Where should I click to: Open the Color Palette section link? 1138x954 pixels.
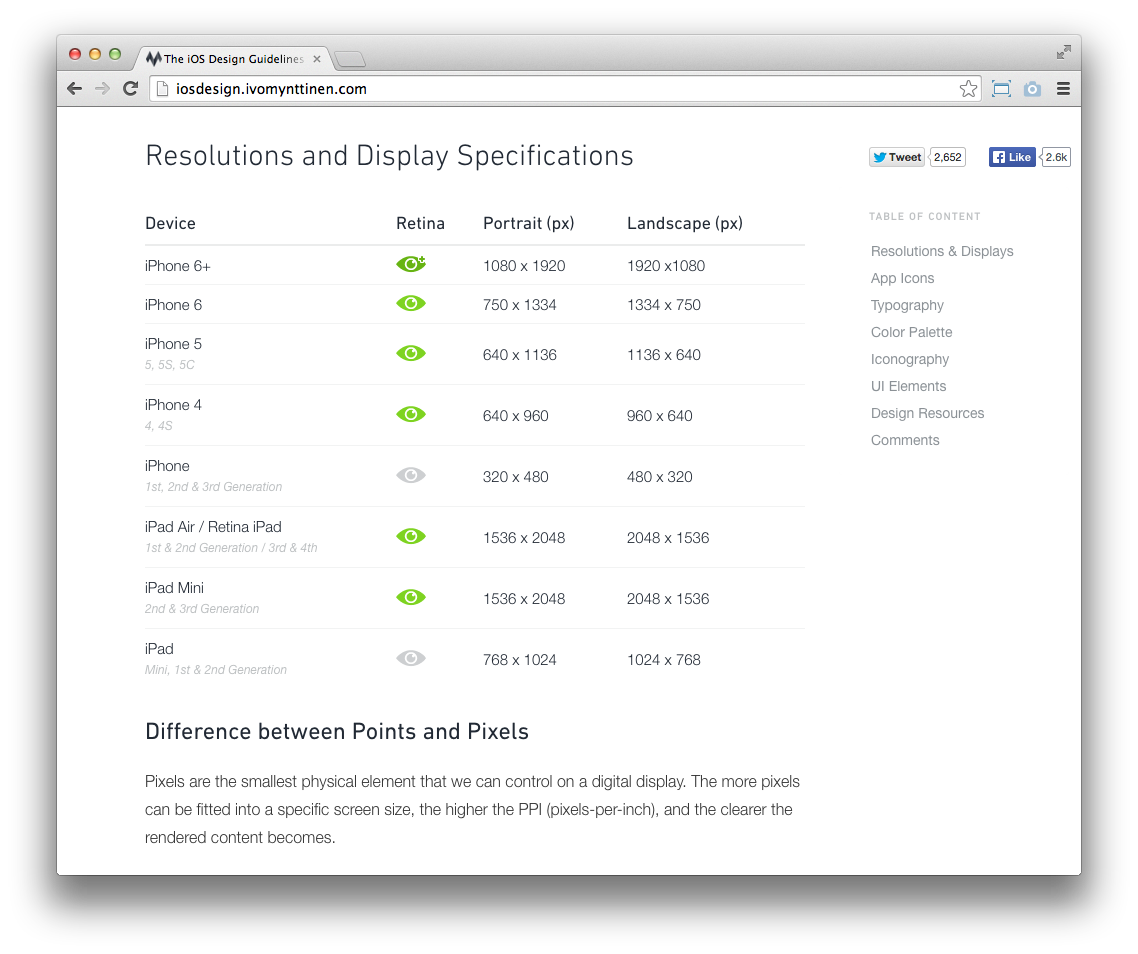(x=912, y=332)
